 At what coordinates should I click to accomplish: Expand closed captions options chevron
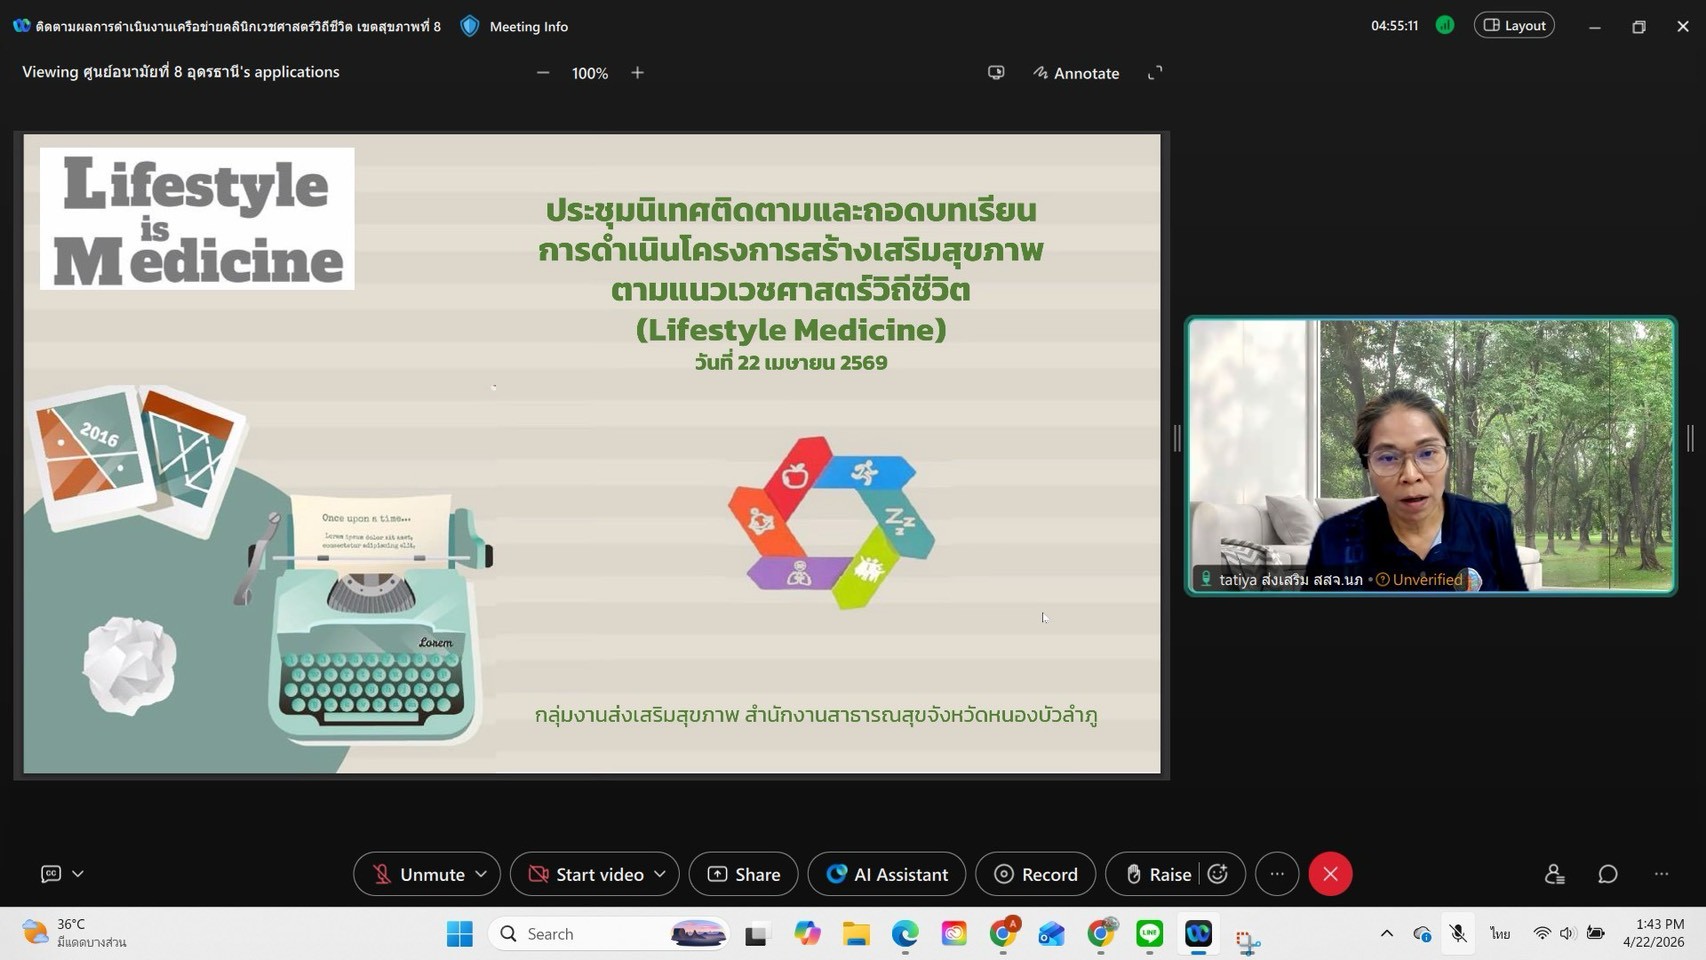tap(78, 874)
